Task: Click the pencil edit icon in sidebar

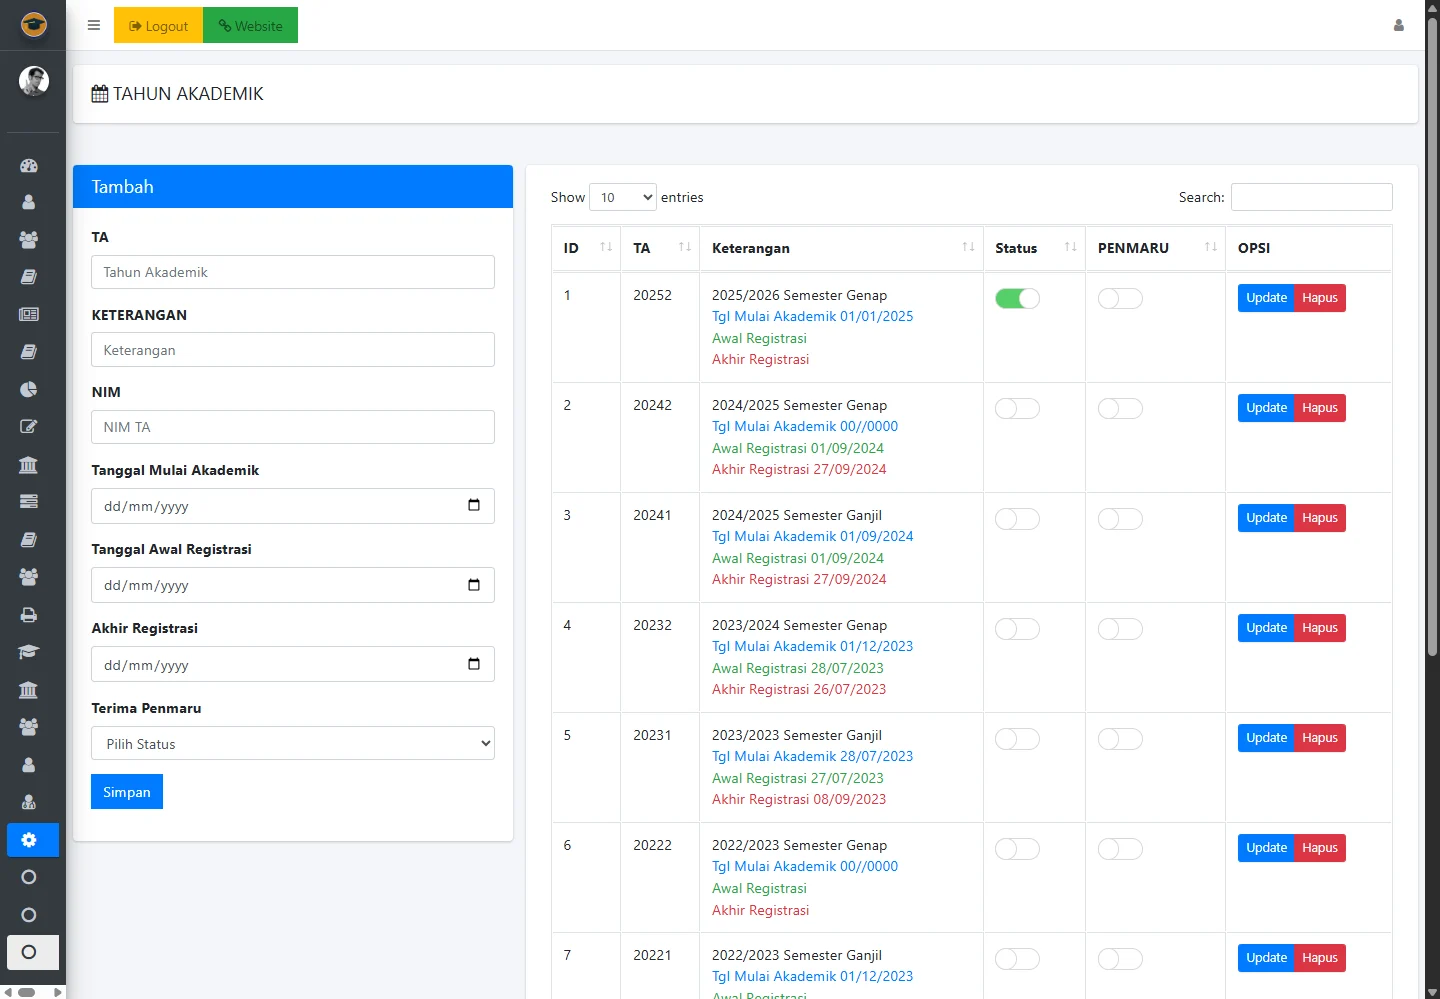Action: click(x=29, y=427)
